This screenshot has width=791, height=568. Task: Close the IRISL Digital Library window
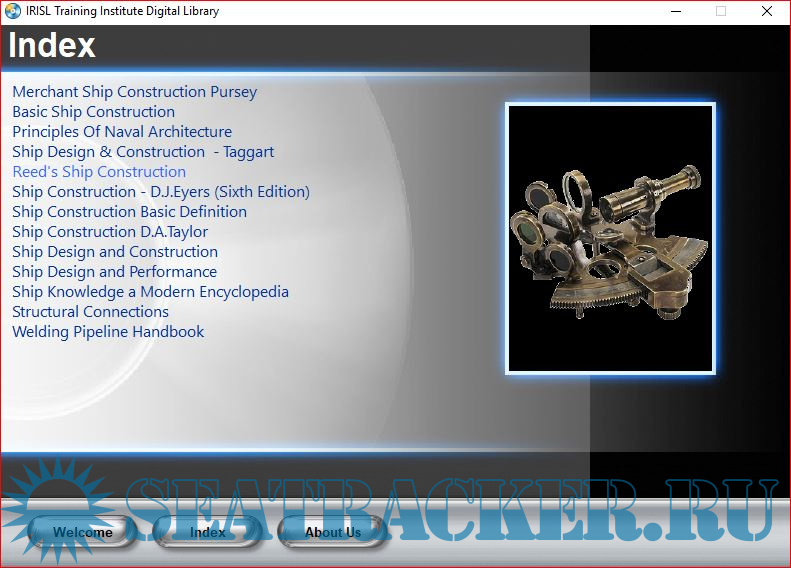coord(766,12)
